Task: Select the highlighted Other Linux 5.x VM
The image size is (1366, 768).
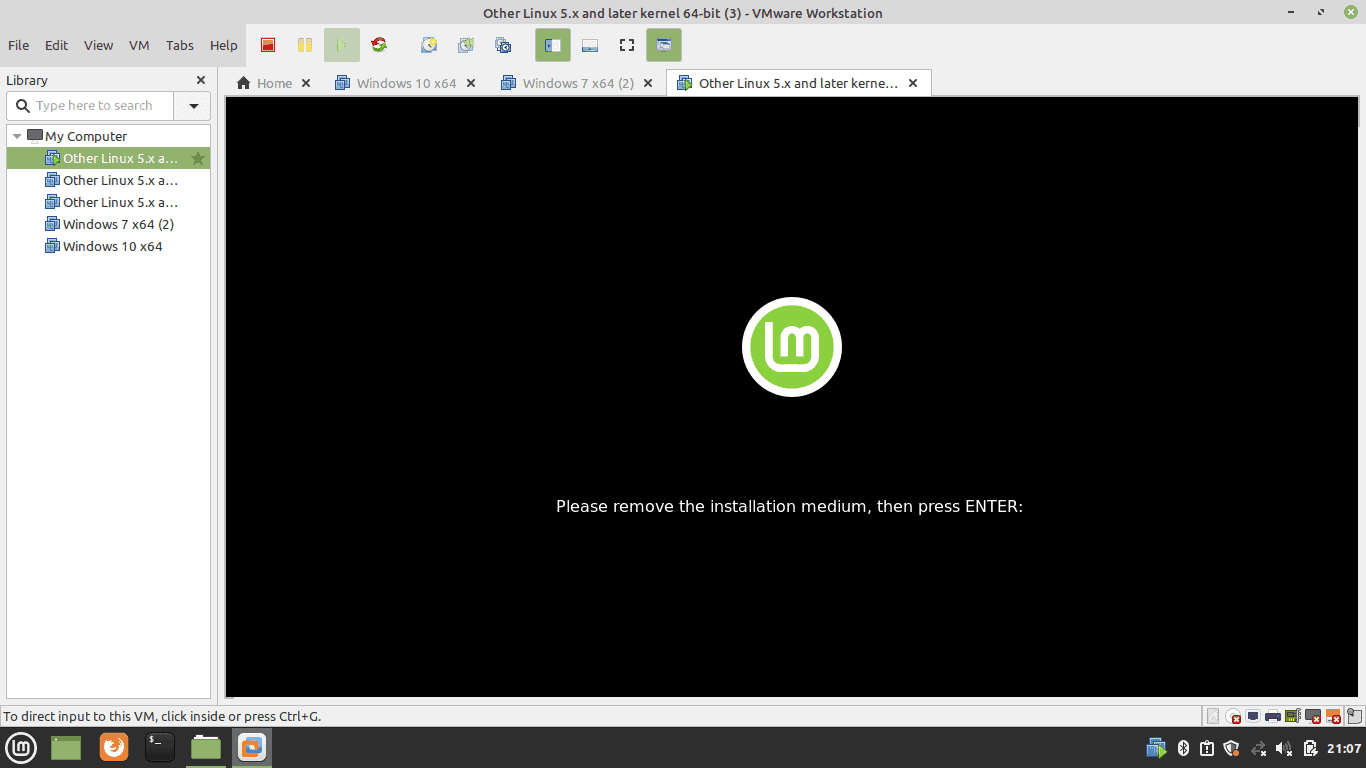Action: point(108,158)
